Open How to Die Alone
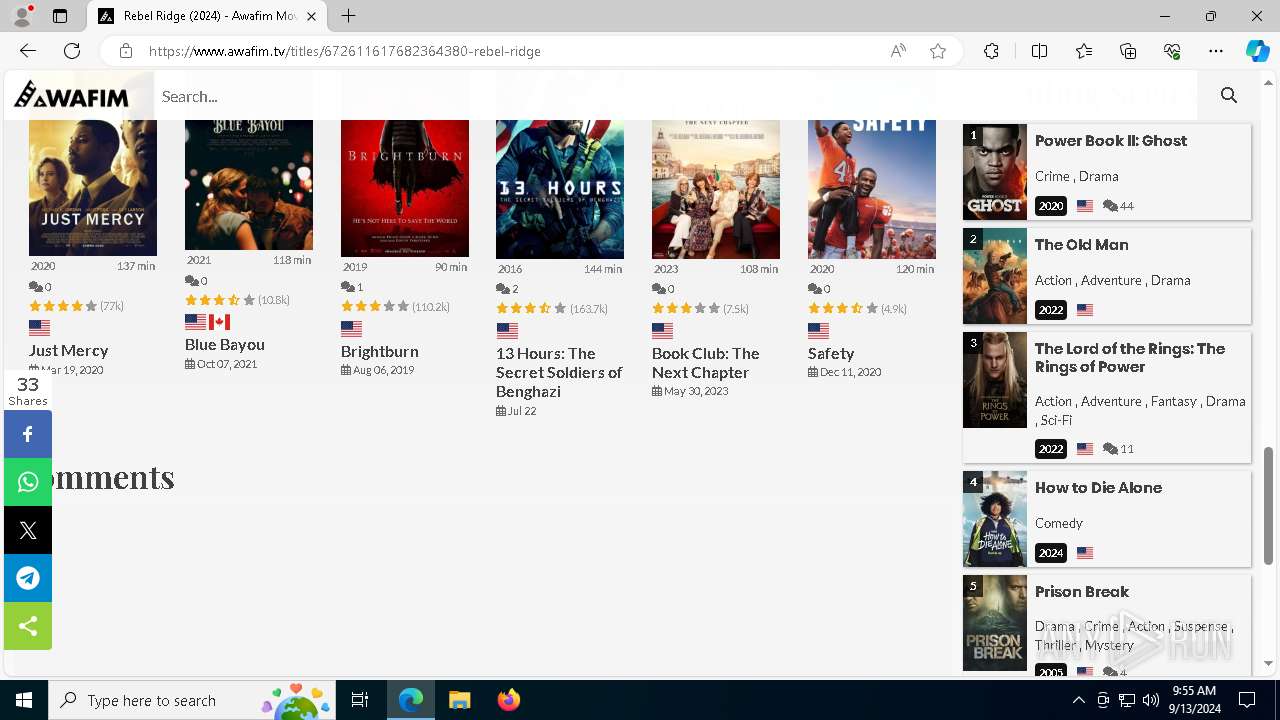 point(1099,487)
